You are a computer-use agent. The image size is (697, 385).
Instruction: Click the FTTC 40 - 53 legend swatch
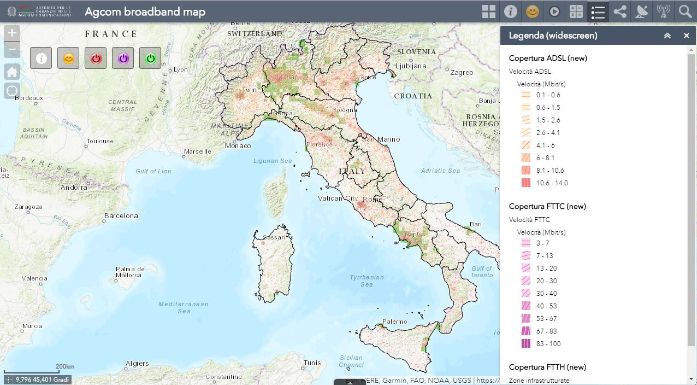pyautogui.click(x=526, y=306)
